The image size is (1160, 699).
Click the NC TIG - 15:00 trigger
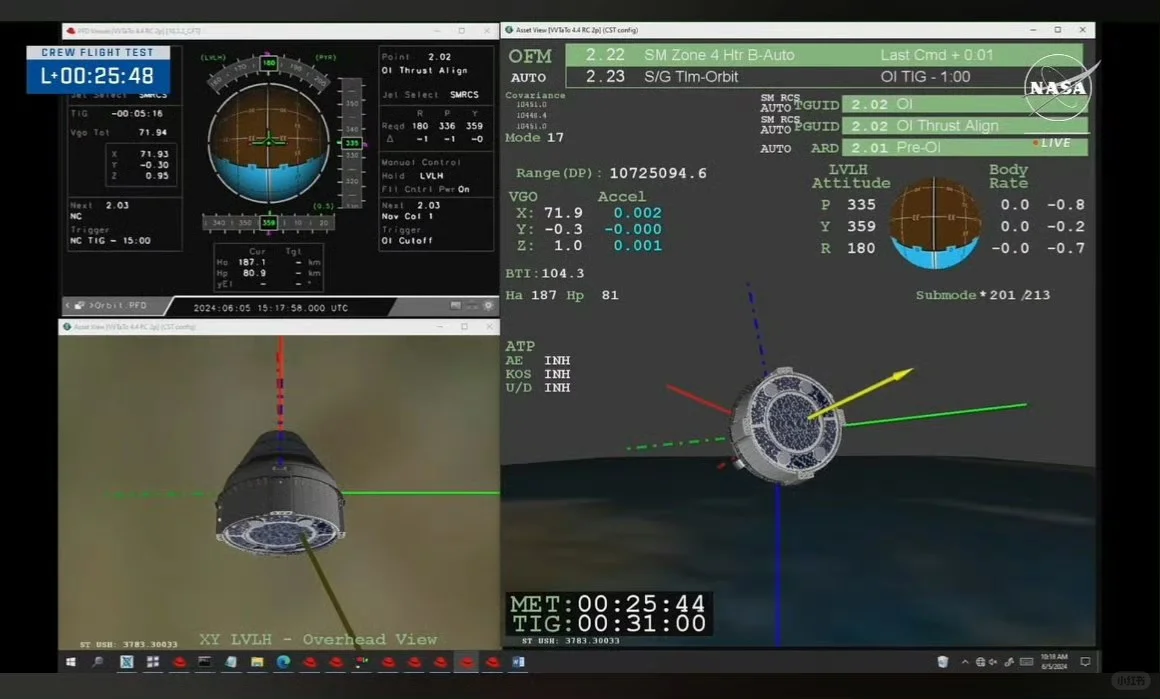tap(110, 240)
